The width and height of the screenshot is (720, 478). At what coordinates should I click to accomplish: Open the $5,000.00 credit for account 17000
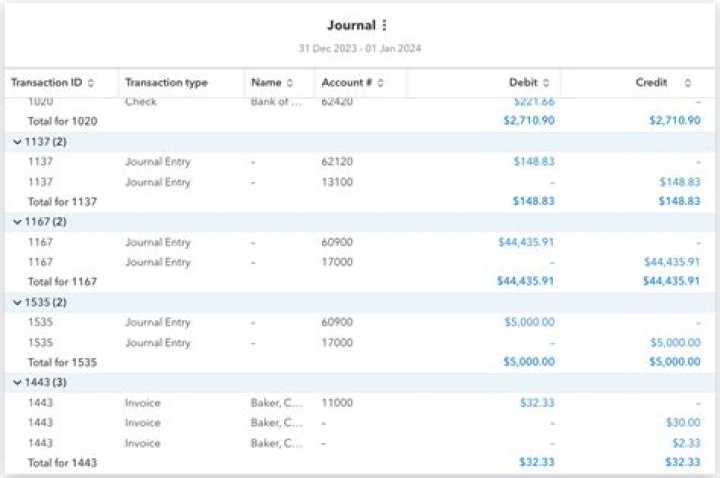tap(676, 343)
